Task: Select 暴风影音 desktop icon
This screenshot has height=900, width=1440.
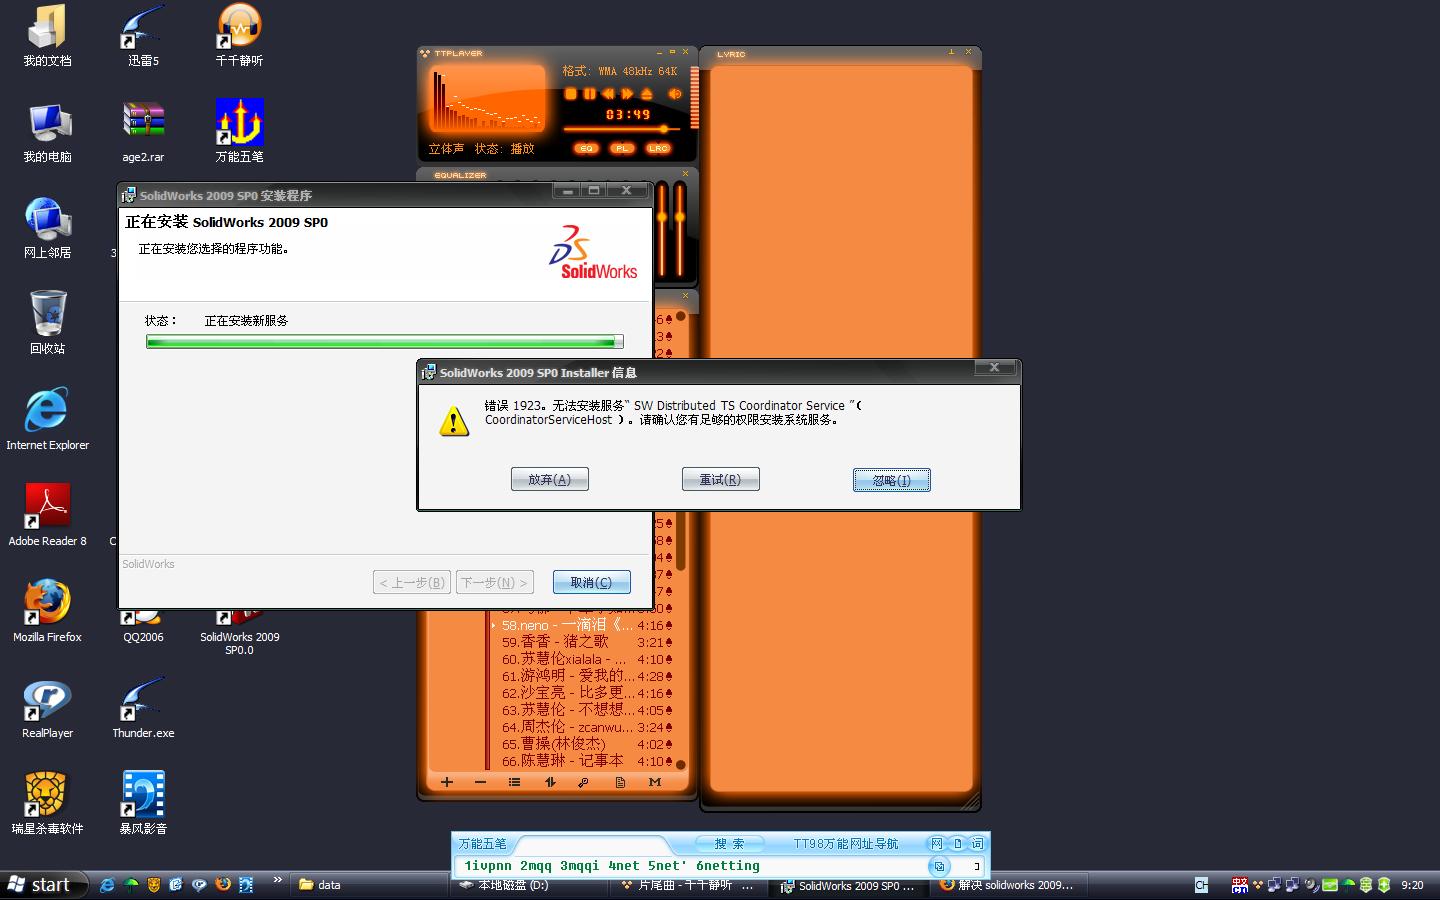Action: 143,804
